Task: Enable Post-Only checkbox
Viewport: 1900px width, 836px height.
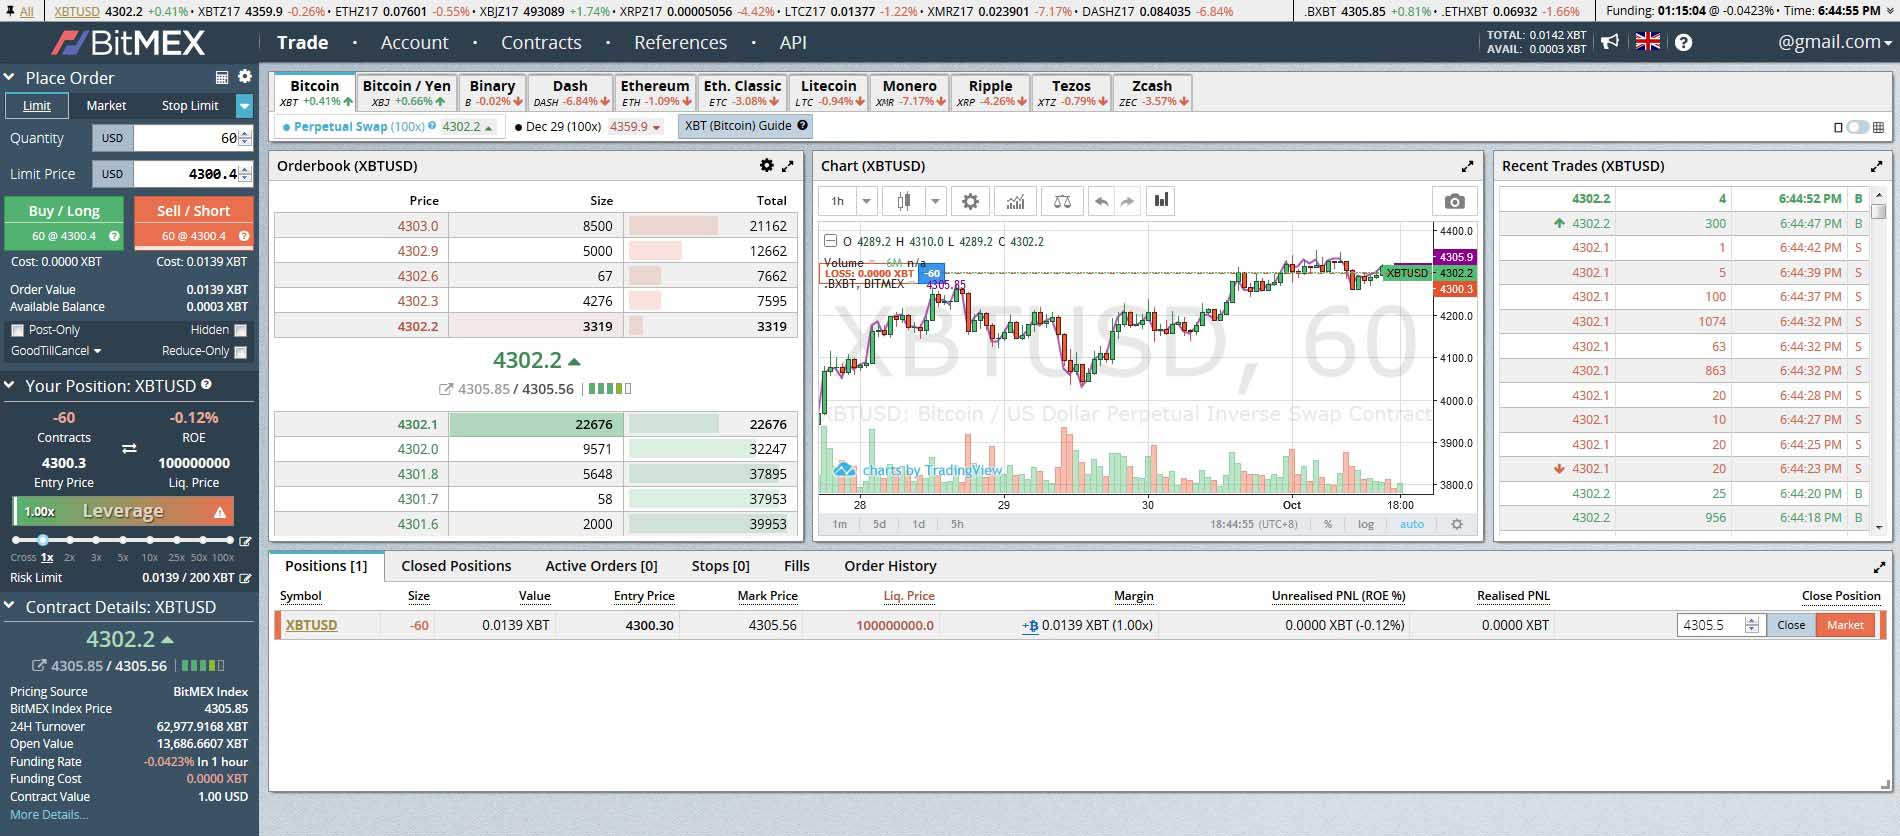Action: click(x=17, y=330)
